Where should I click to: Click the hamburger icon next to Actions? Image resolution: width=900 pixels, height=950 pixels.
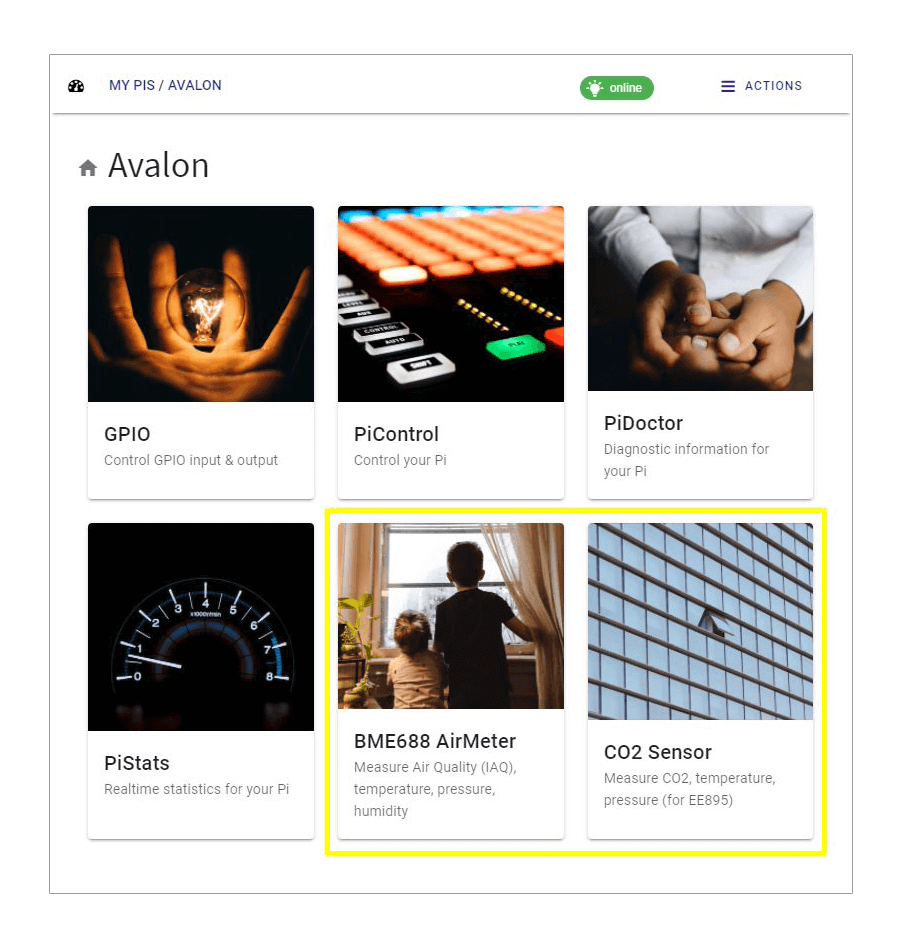pos(728,86)
